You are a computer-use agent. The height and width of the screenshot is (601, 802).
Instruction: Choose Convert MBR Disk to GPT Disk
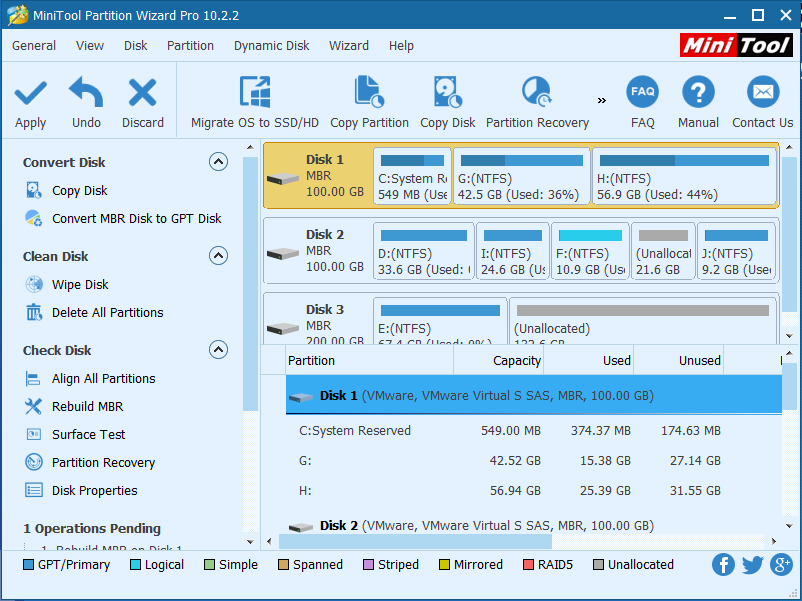pos(137,218)
